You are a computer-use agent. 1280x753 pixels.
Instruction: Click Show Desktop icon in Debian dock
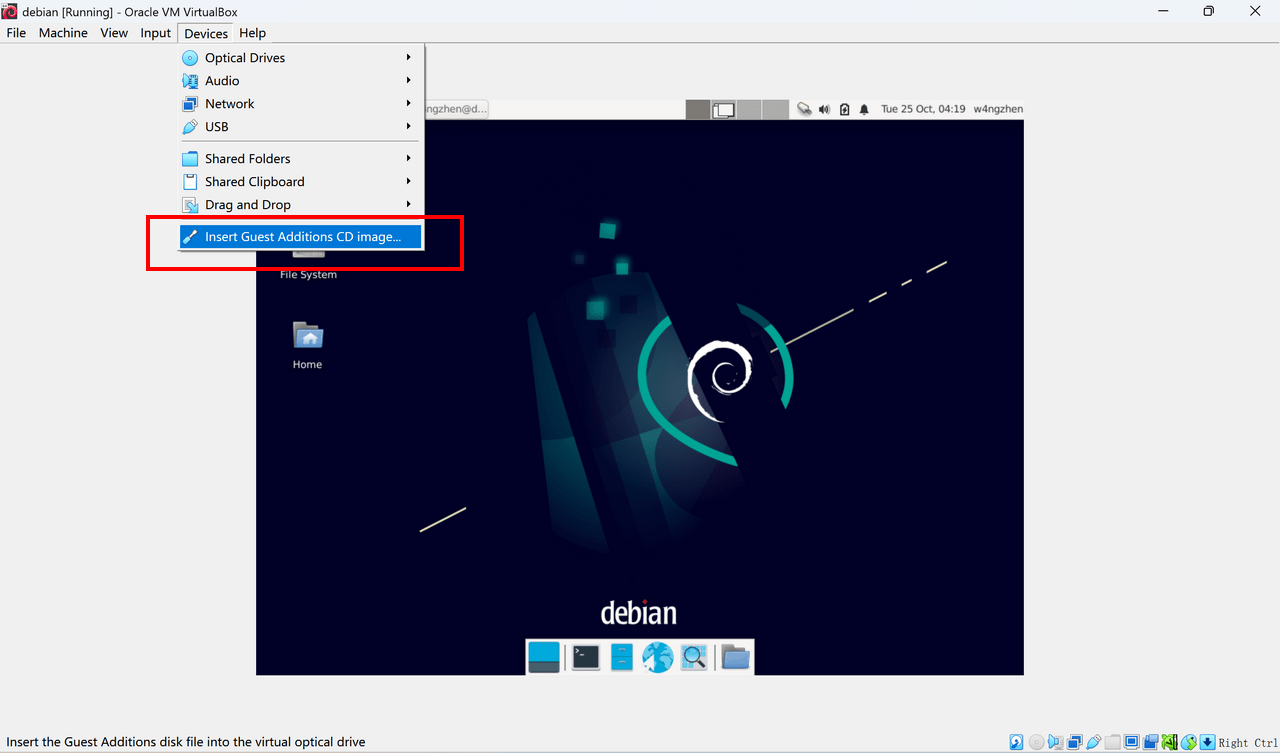tap(544, 656)
